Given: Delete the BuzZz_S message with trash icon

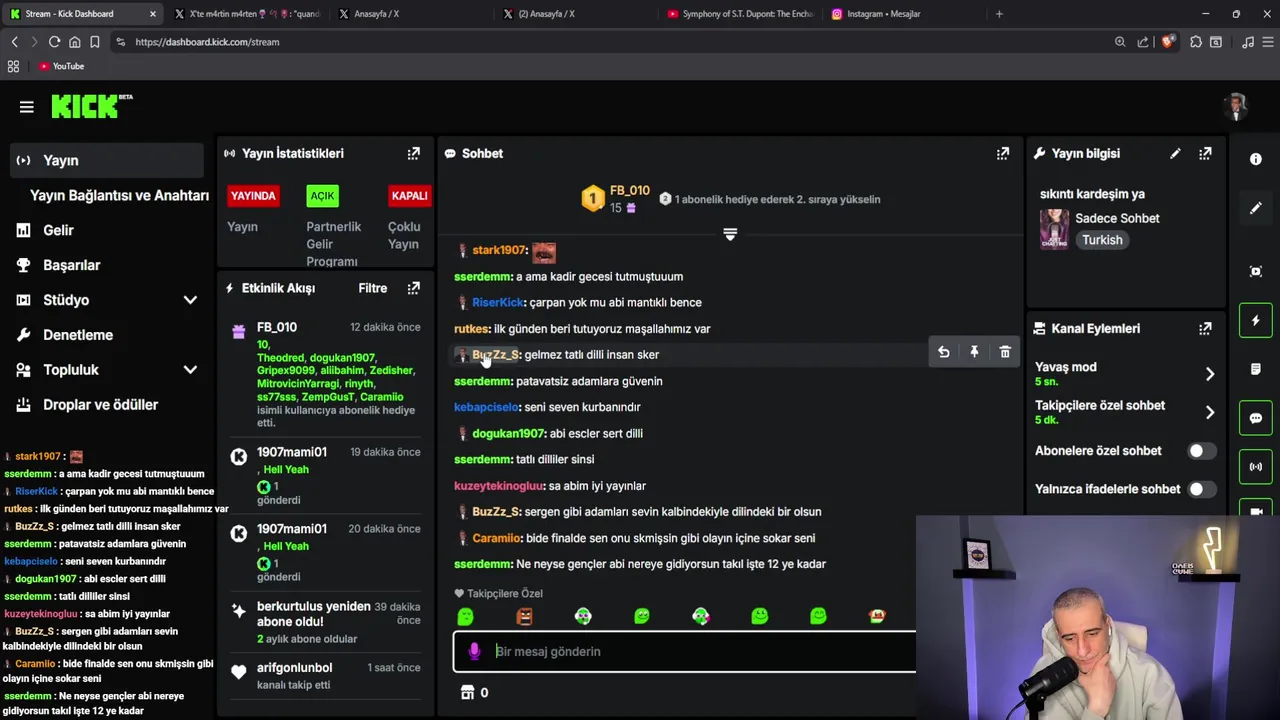Looking at the screenshot, I should pyautogui.click(x=1005, y=352).
